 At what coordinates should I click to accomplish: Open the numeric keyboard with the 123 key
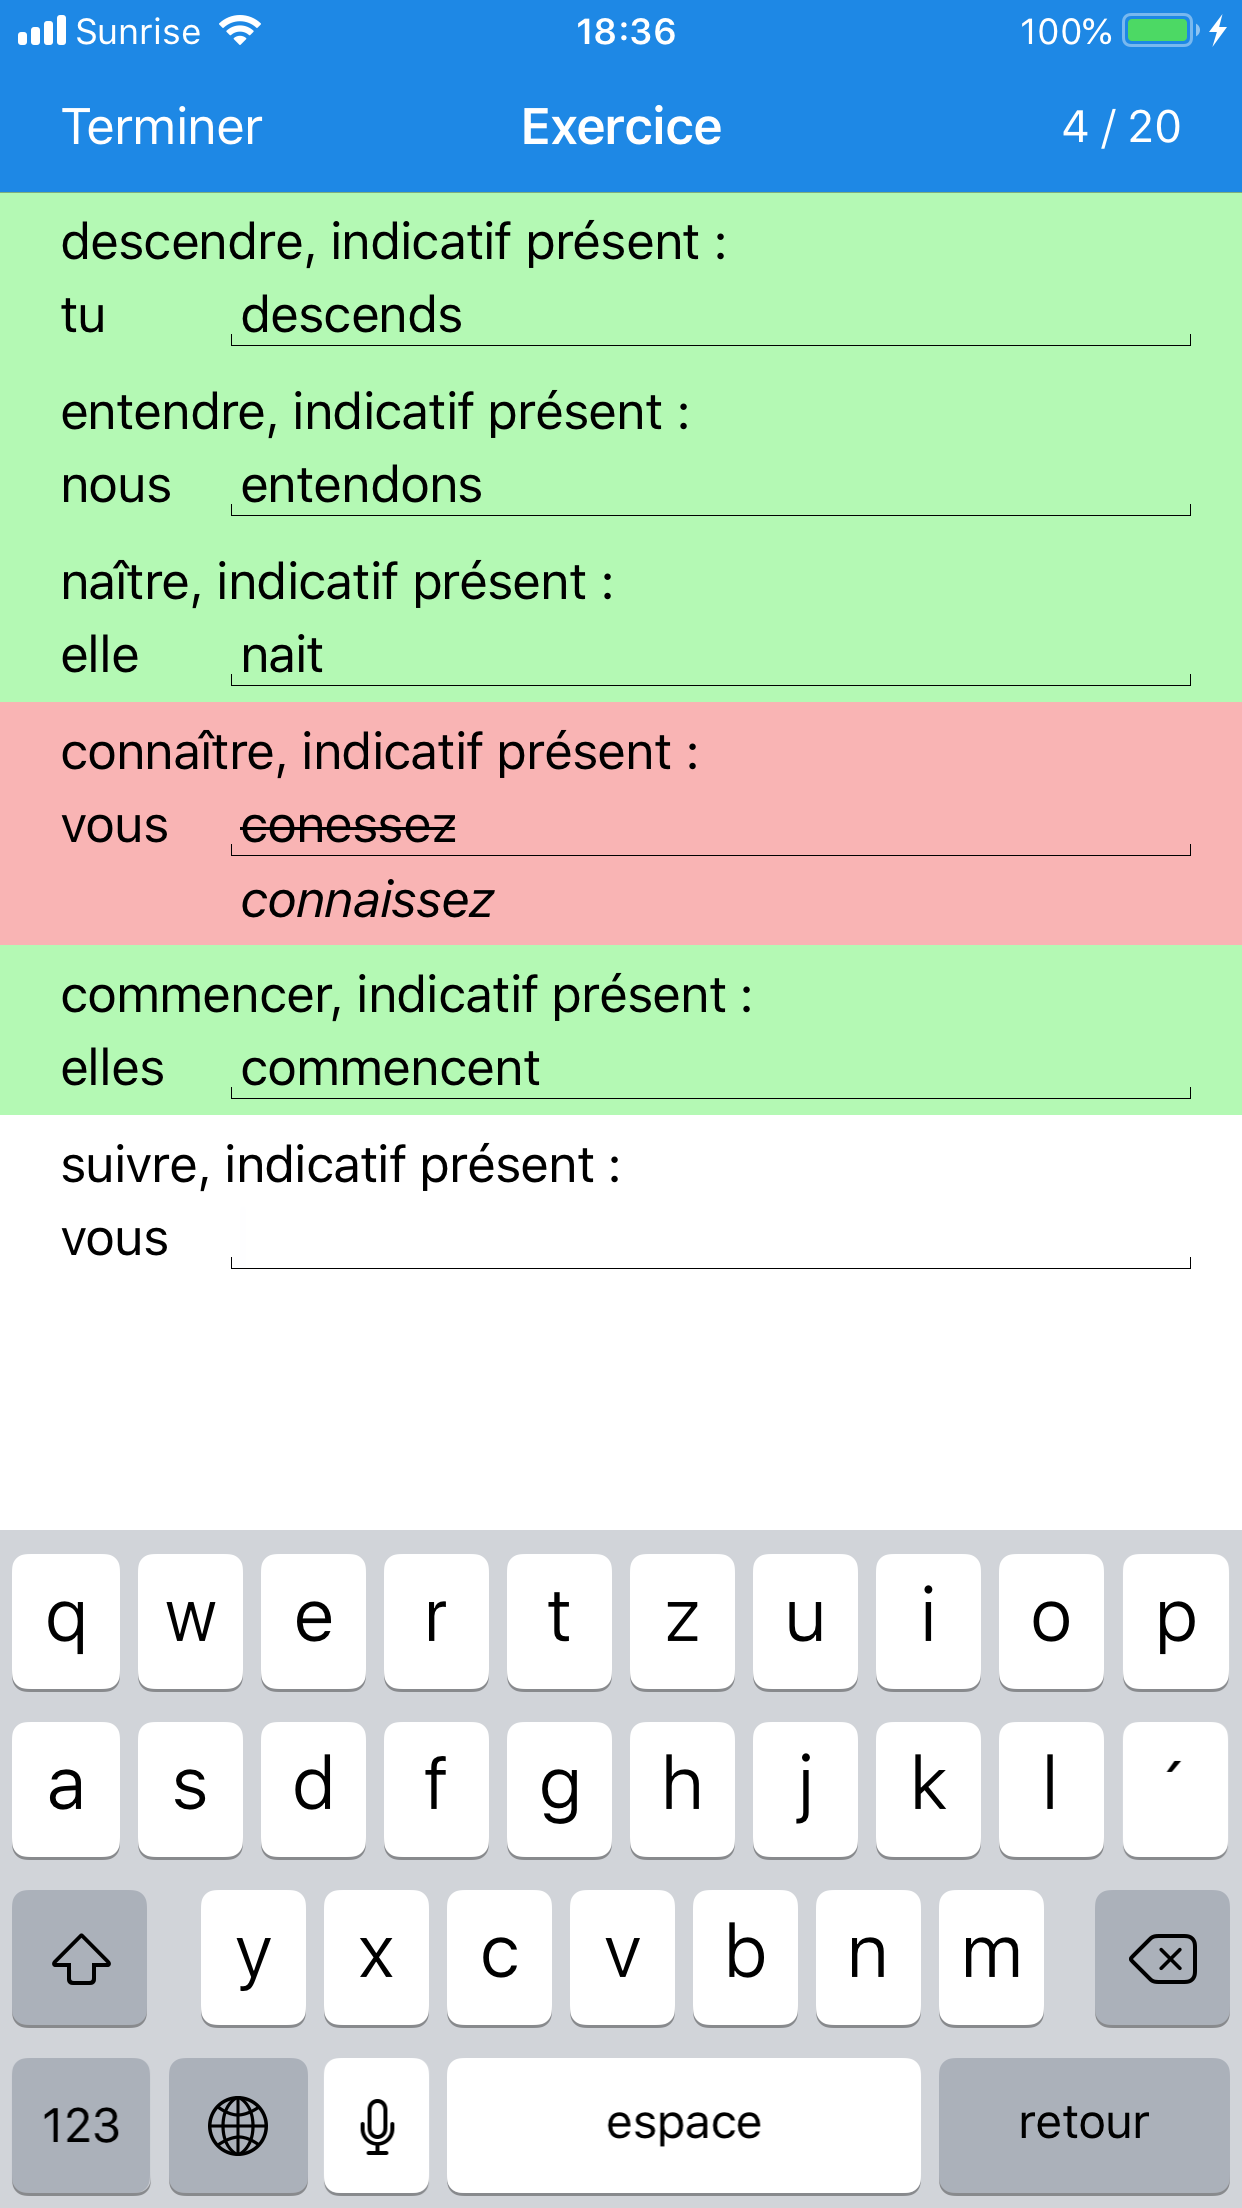[79, 2122]
